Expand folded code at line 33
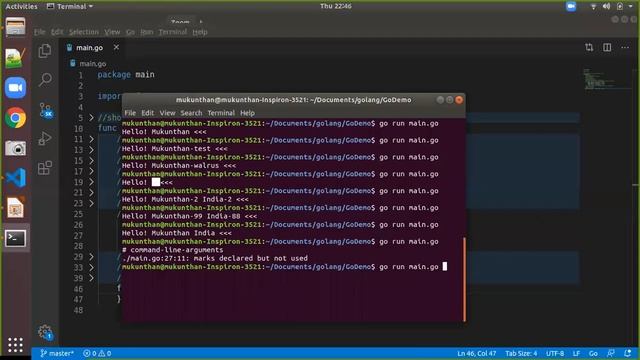 pos(91,267)
